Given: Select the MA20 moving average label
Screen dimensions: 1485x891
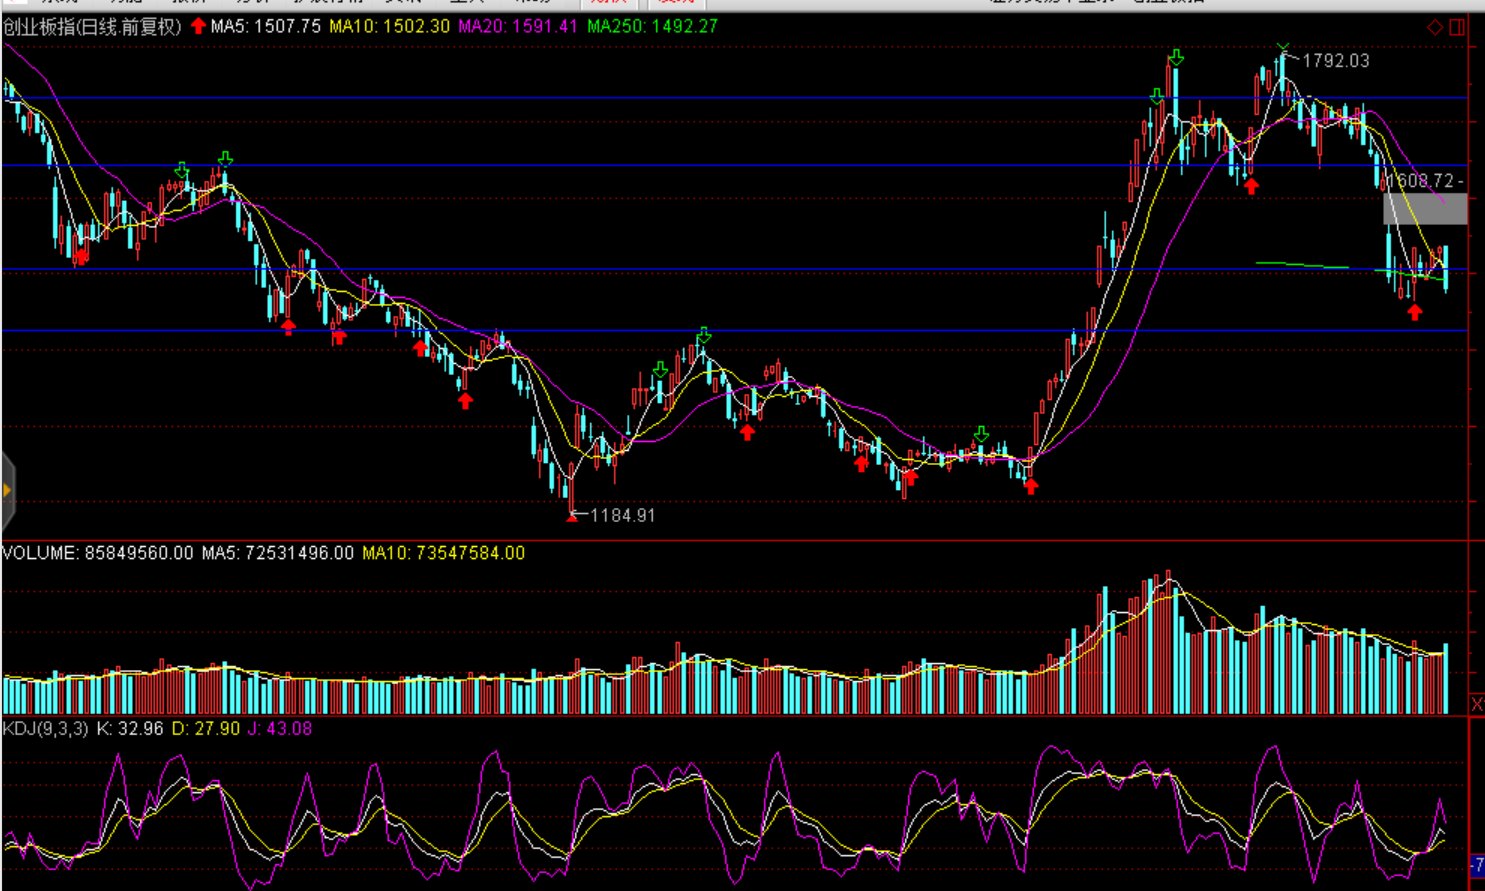Looking at the screenshot, I should [x=517, y=27].
